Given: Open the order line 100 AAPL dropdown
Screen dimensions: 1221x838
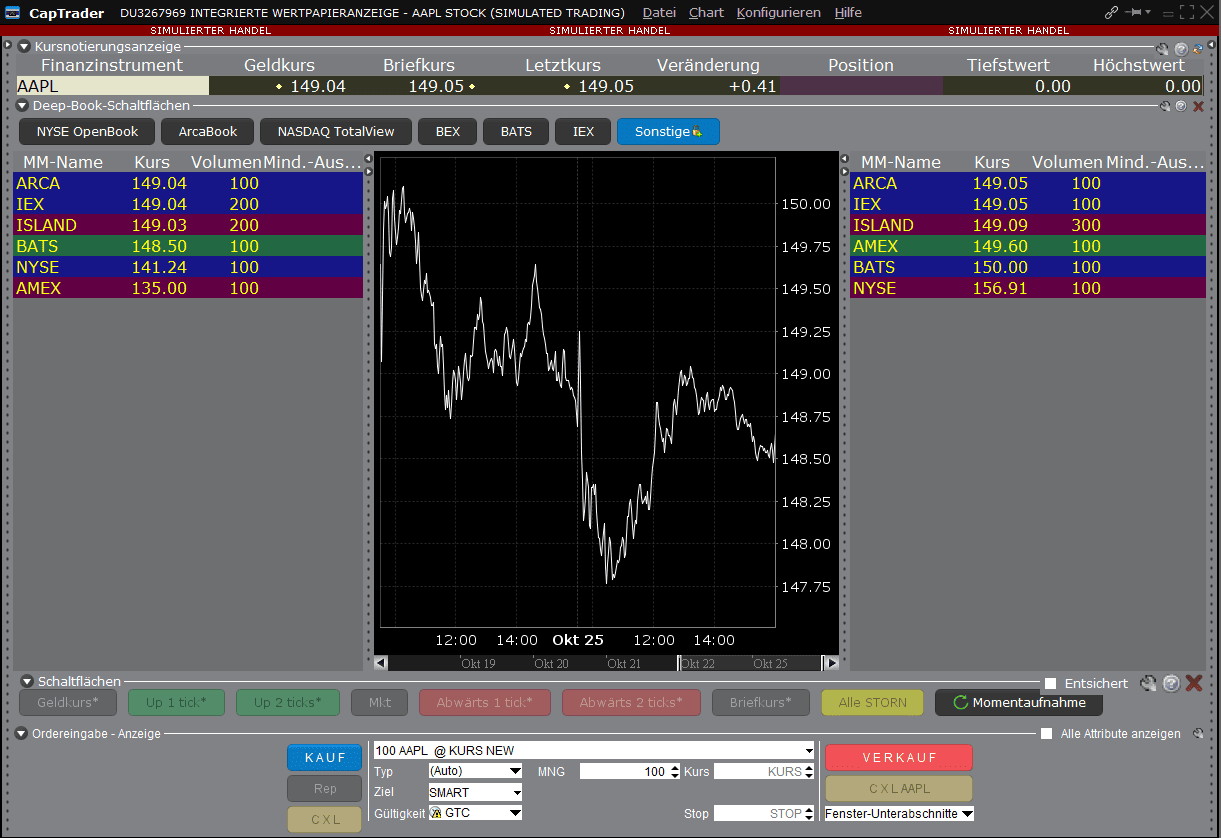Looking at the screenshot, I should 594,750.
